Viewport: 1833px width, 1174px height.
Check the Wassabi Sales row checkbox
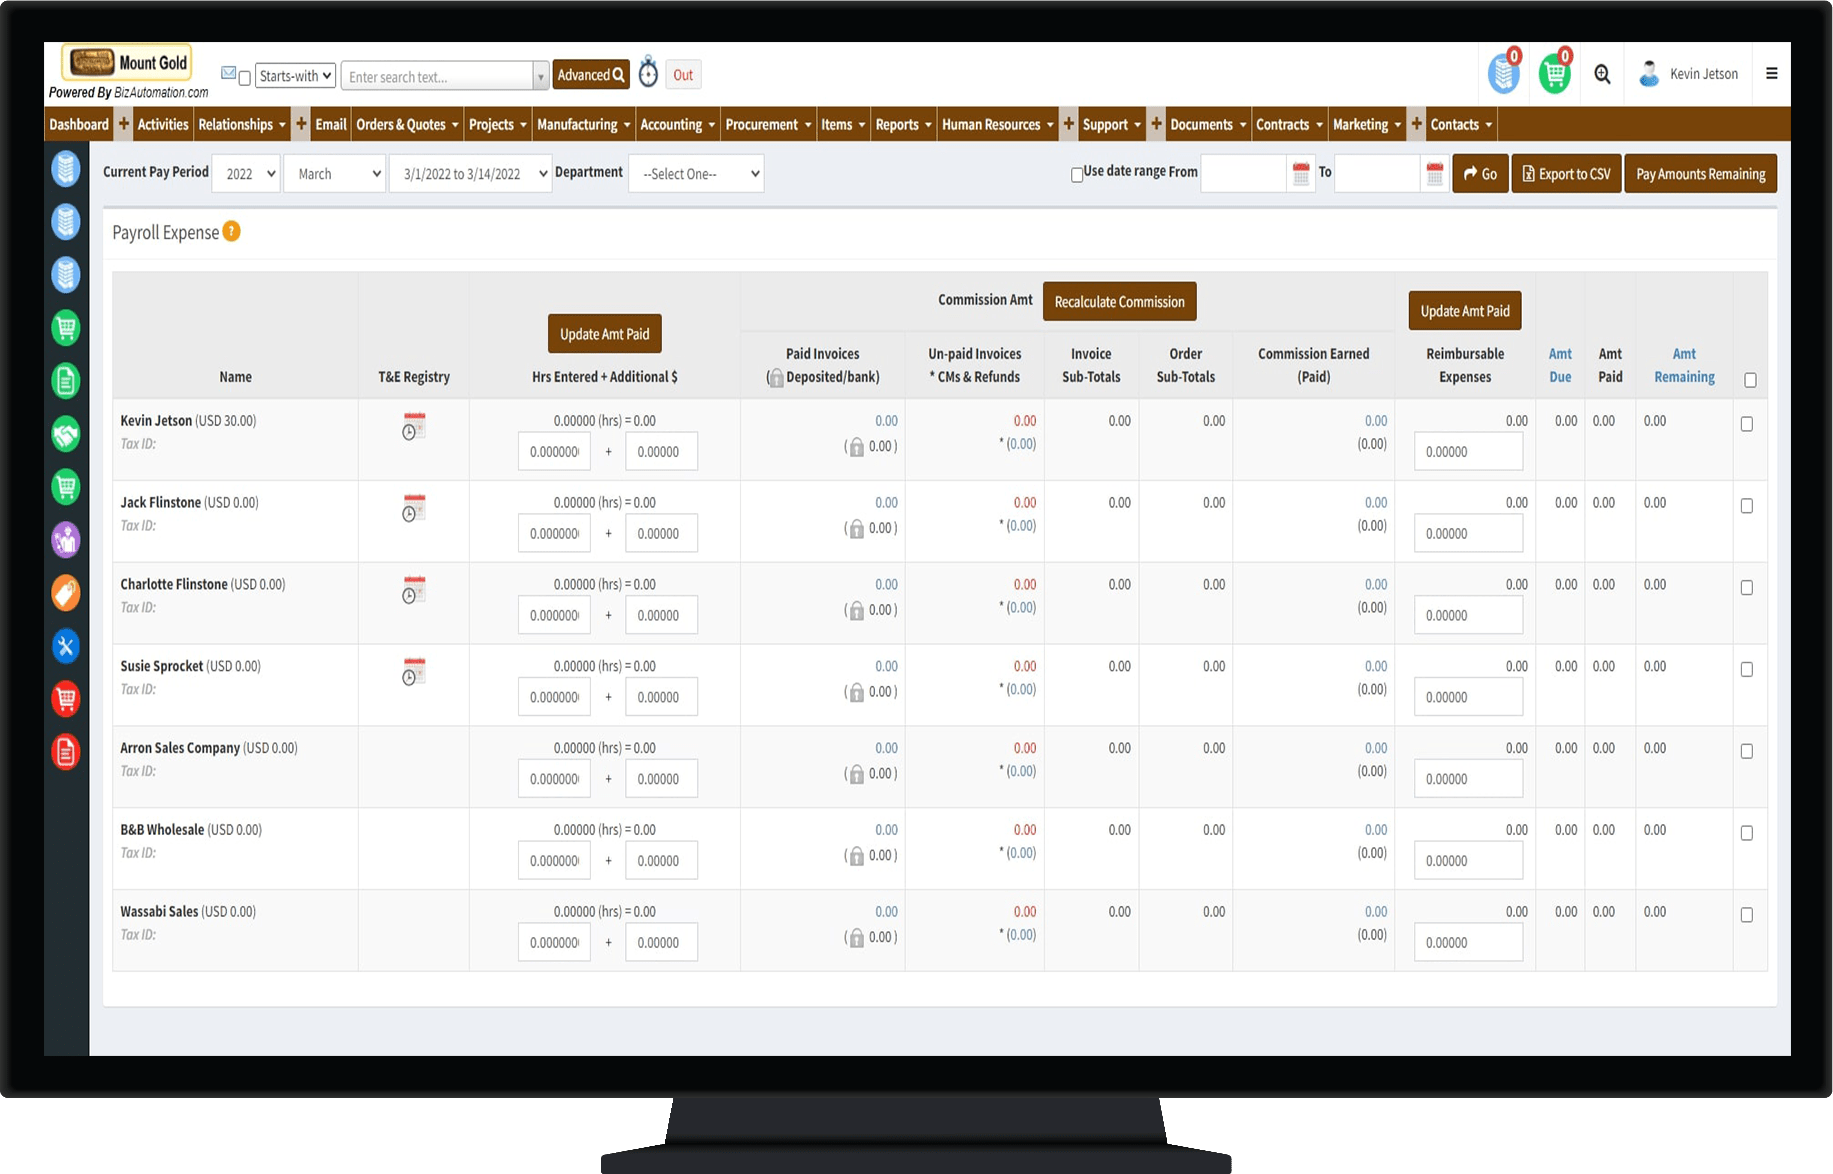pyautogui.click(x=1747, y=915)
